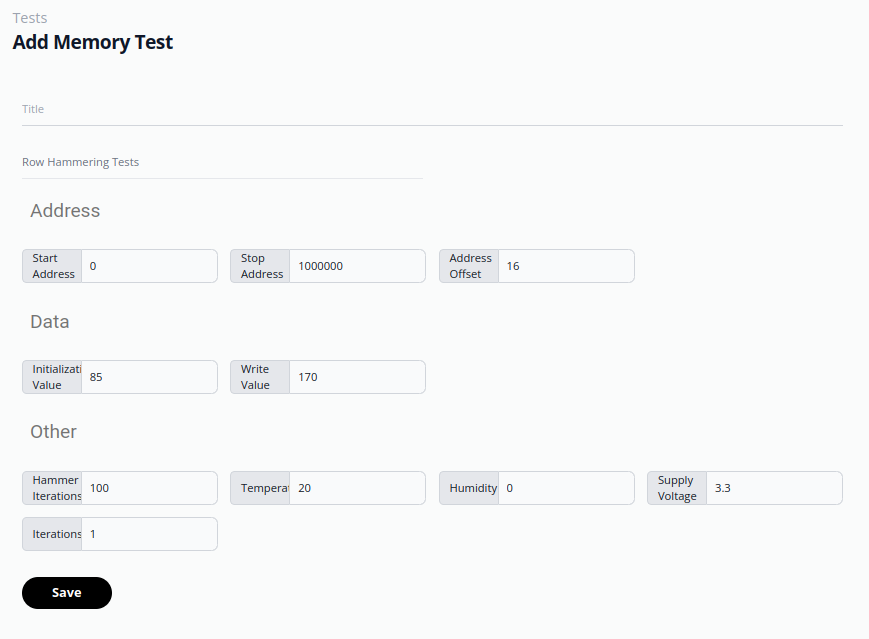Click the Tests breadcrumb link
Image resolution: width=869 pixels, height=639 pixels.
(x=30, y=18)
